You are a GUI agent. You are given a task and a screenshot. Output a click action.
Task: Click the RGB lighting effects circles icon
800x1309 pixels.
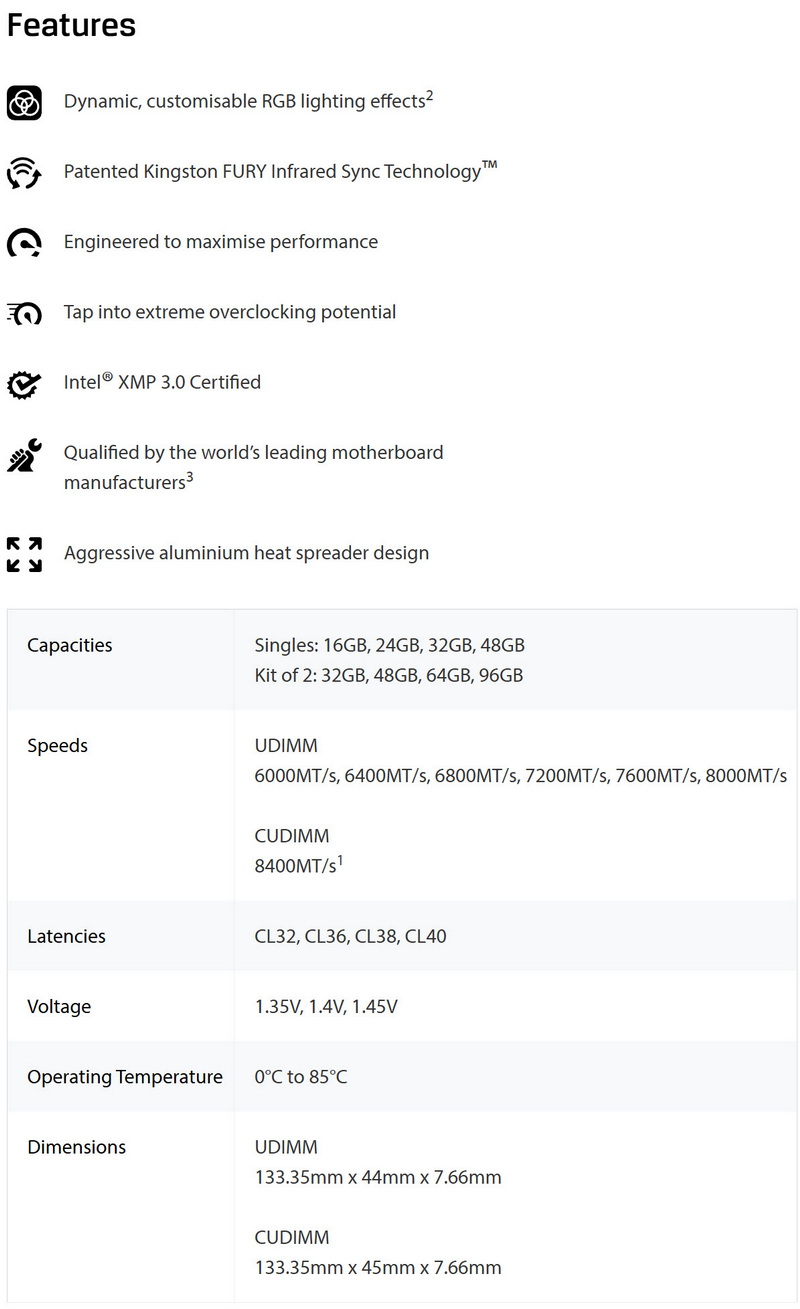(x=24, y=103)
